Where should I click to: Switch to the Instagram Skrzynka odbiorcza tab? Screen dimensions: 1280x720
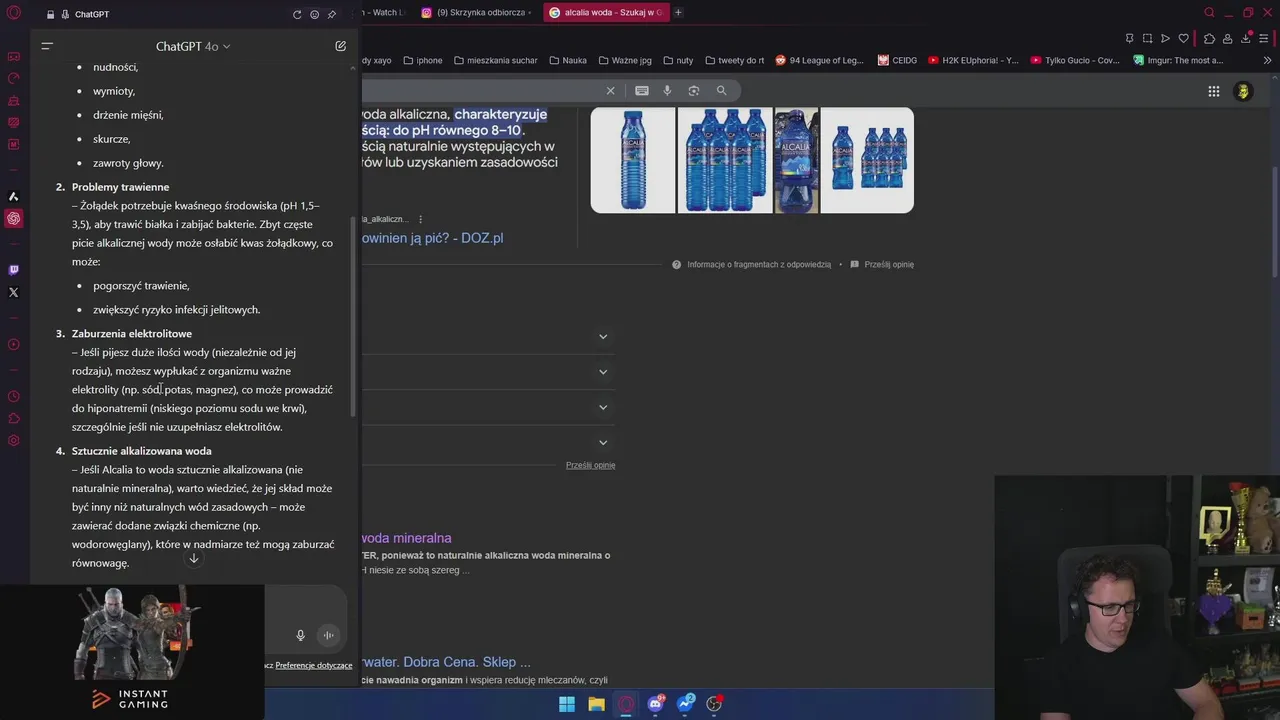click(478, 12)
